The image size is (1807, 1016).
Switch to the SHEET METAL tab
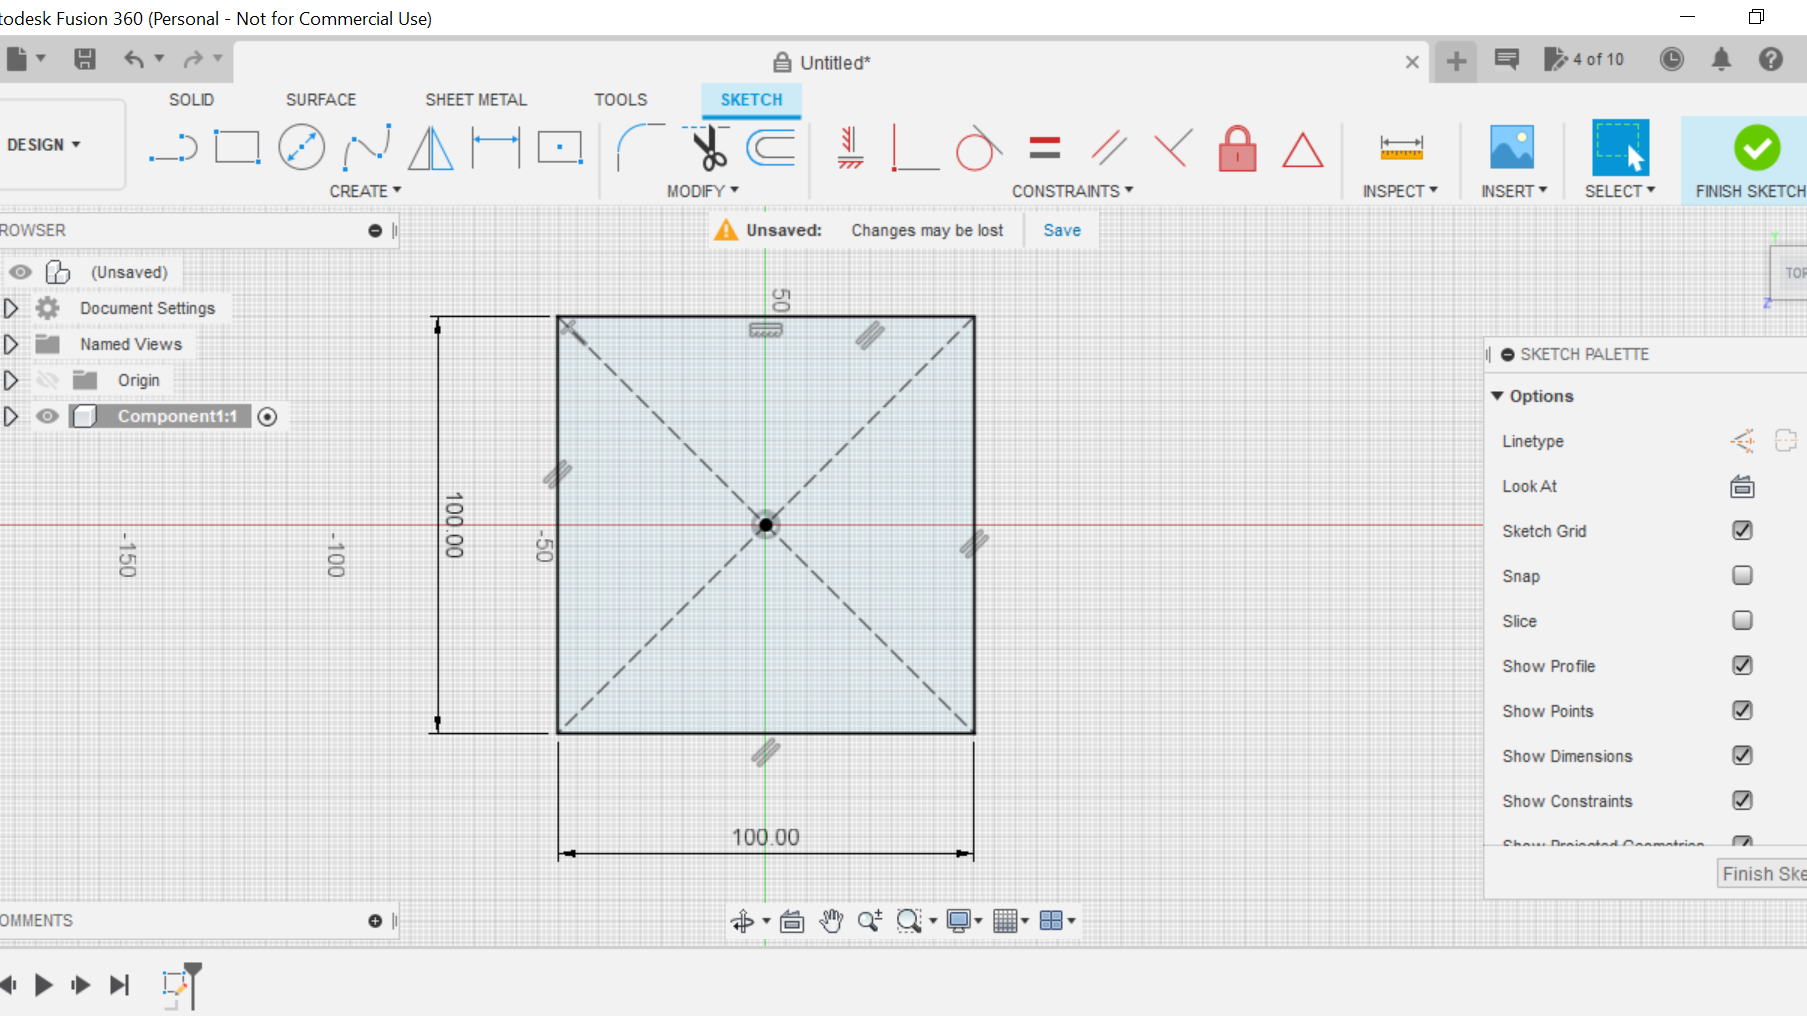point(476,99)
